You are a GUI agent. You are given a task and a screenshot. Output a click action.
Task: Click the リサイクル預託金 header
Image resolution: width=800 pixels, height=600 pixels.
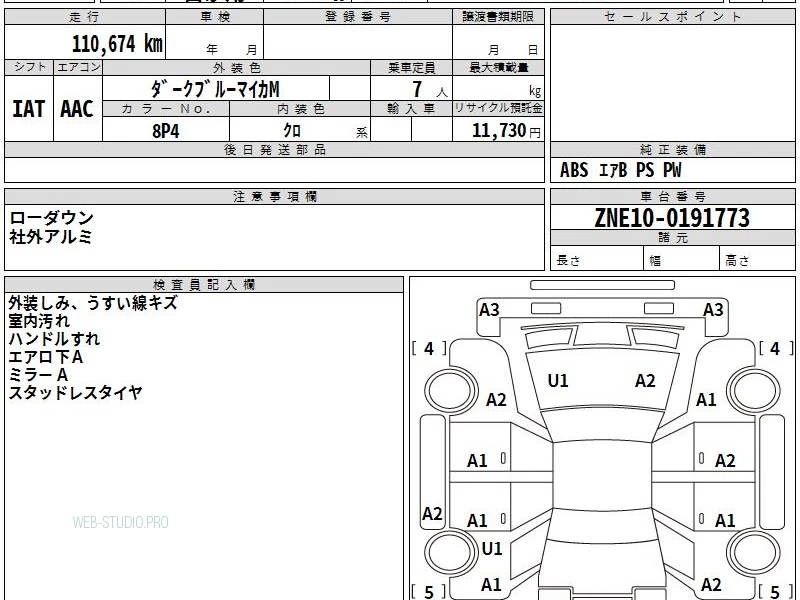(x=498, y=108)
